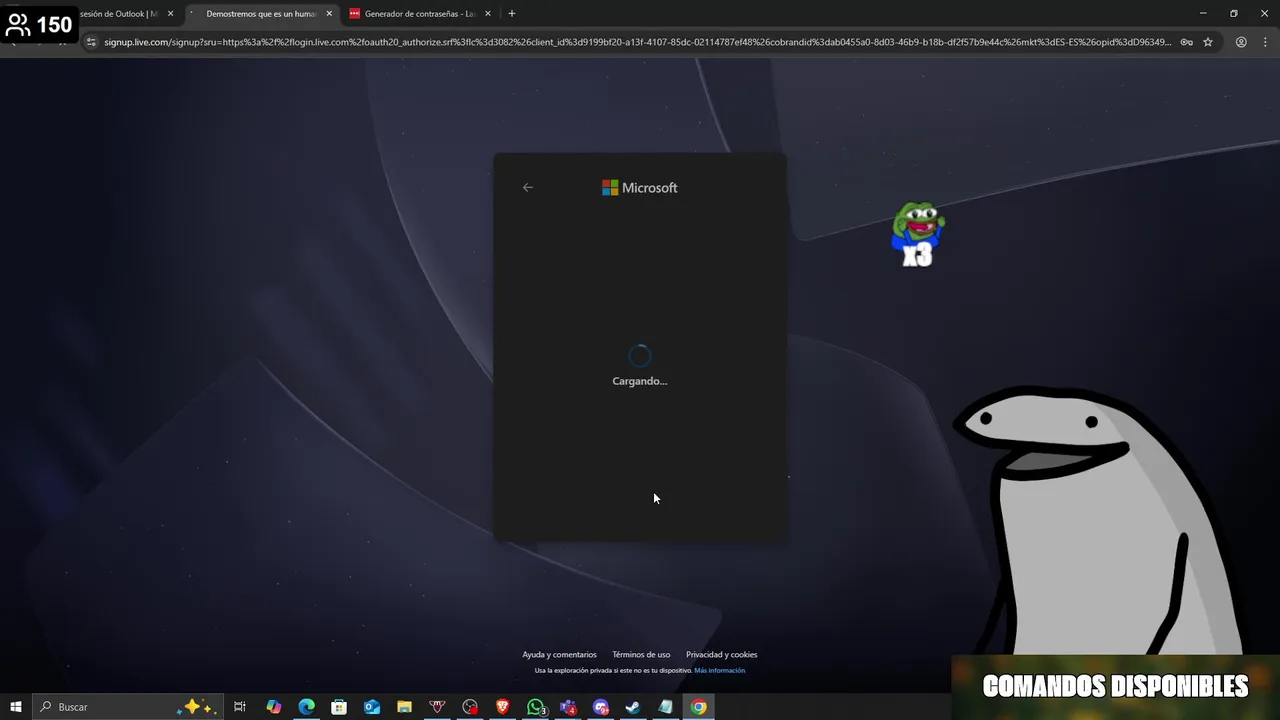This screenshot has width=1280, height=720.
Task: Open the password key icon in address bar
Action: [x=1186, y=42]
